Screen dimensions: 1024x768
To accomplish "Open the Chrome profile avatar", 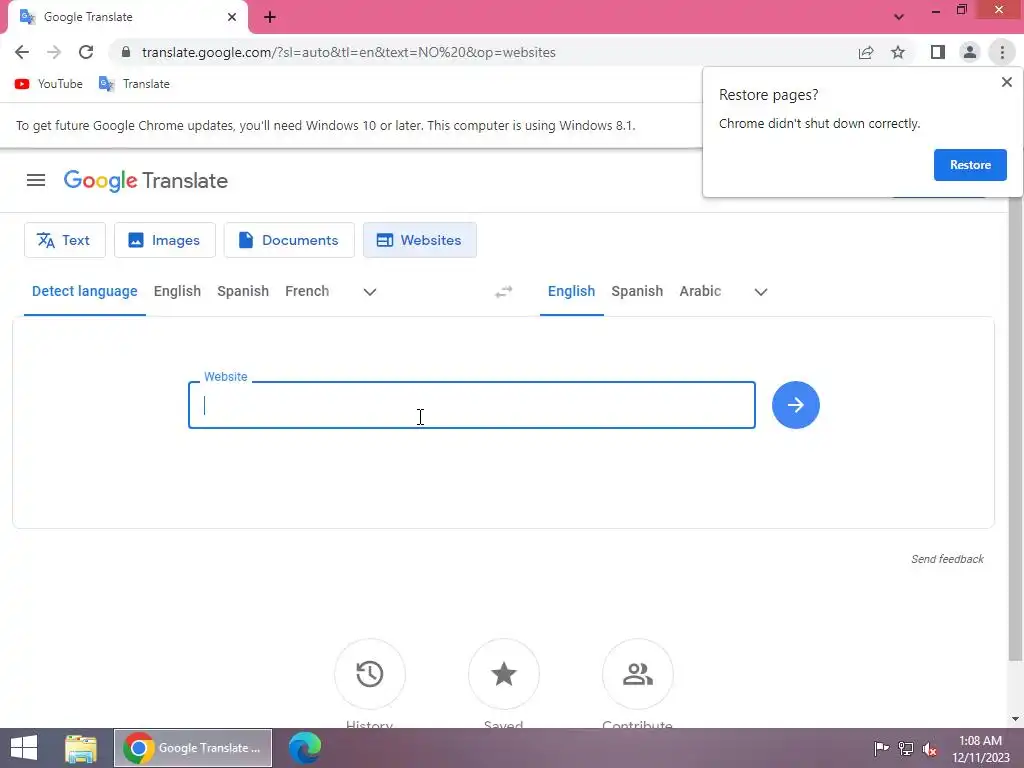I will tap(970, 52).
